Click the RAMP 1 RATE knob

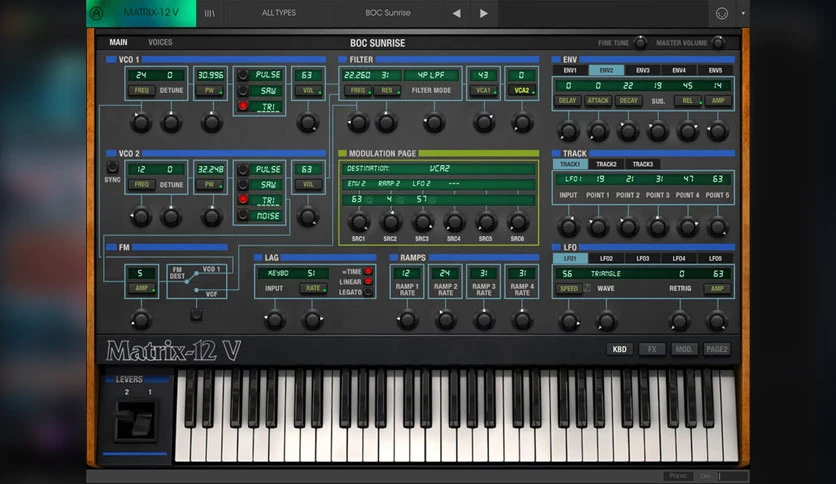click(407, 320)
